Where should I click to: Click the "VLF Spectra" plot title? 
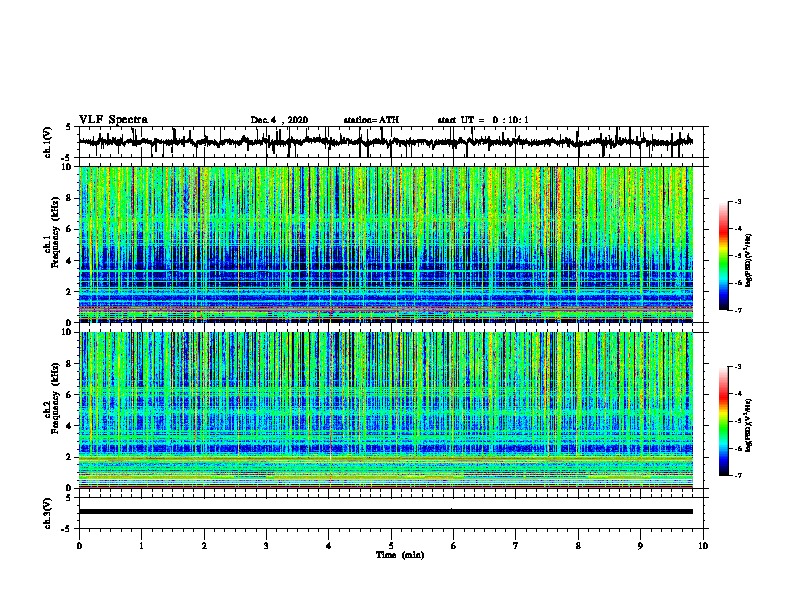coord(113,120)
